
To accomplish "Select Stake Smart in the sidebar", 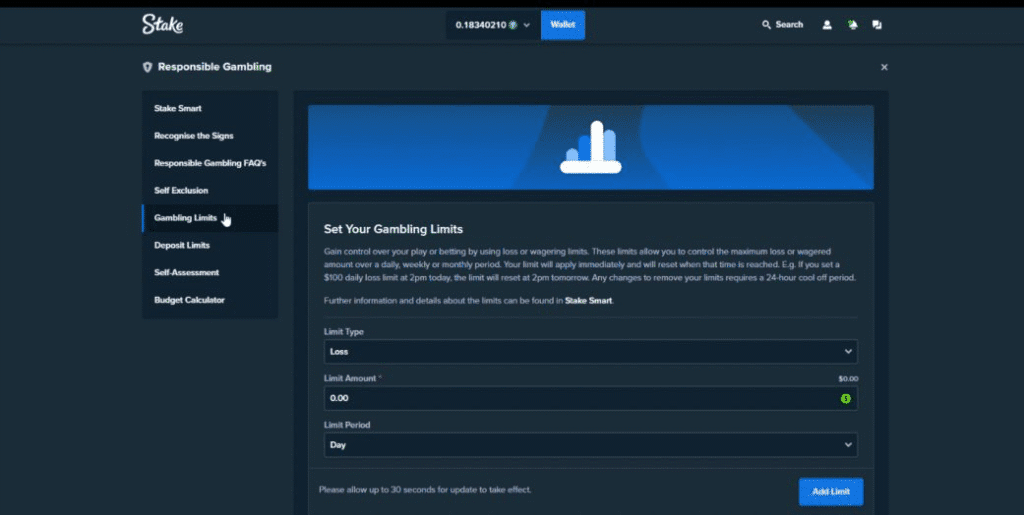I will click(178, 108).
